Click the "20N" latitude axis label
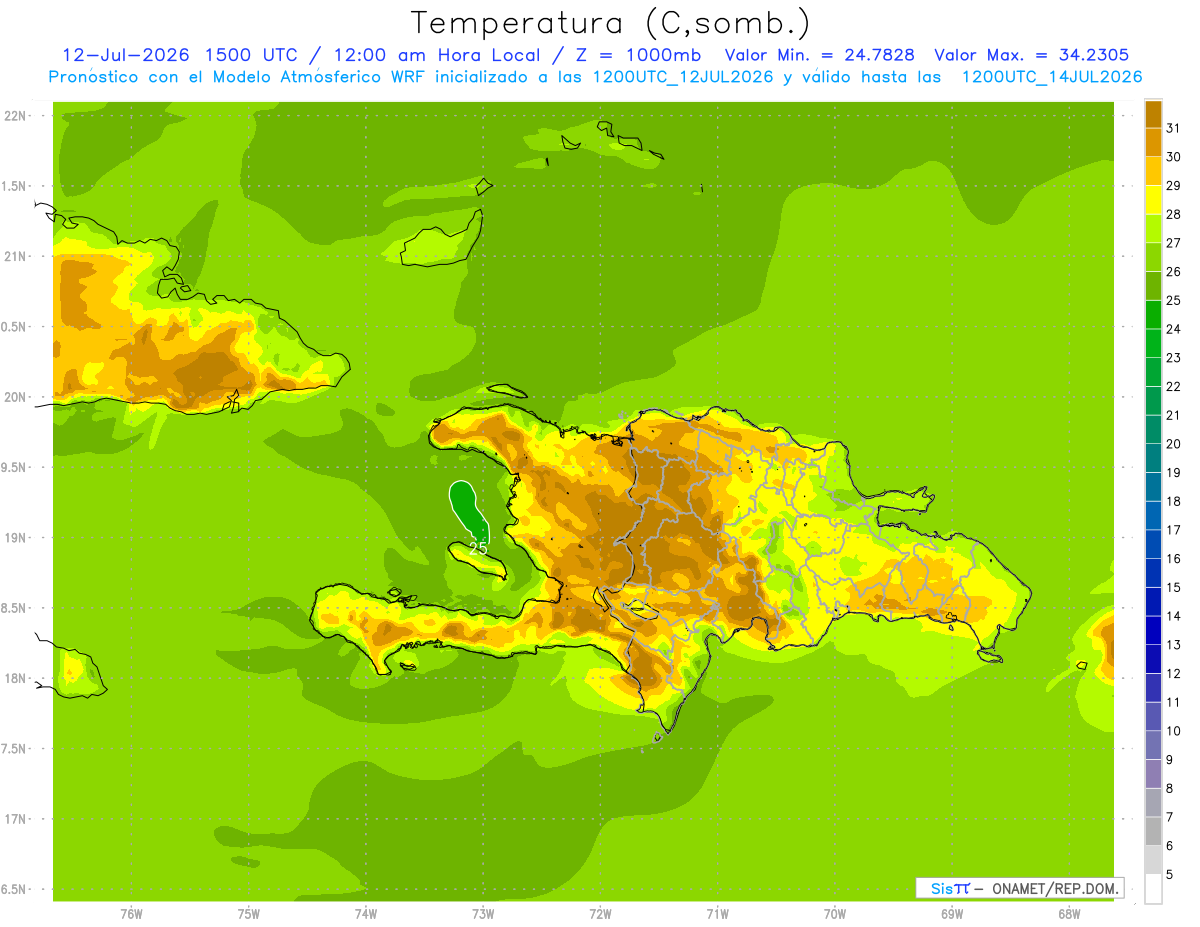Screen dimensions: 1200x927 point(17,397)
